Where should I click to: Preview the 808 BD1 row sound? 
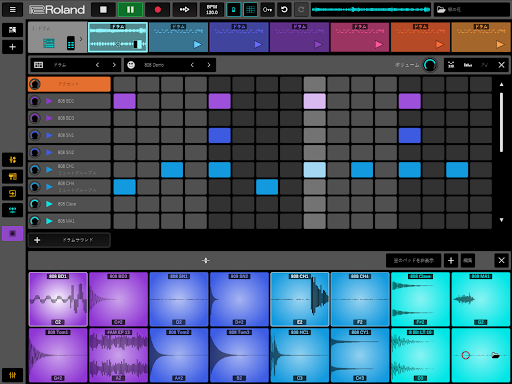pyautogui.click(x=49, y=101)
